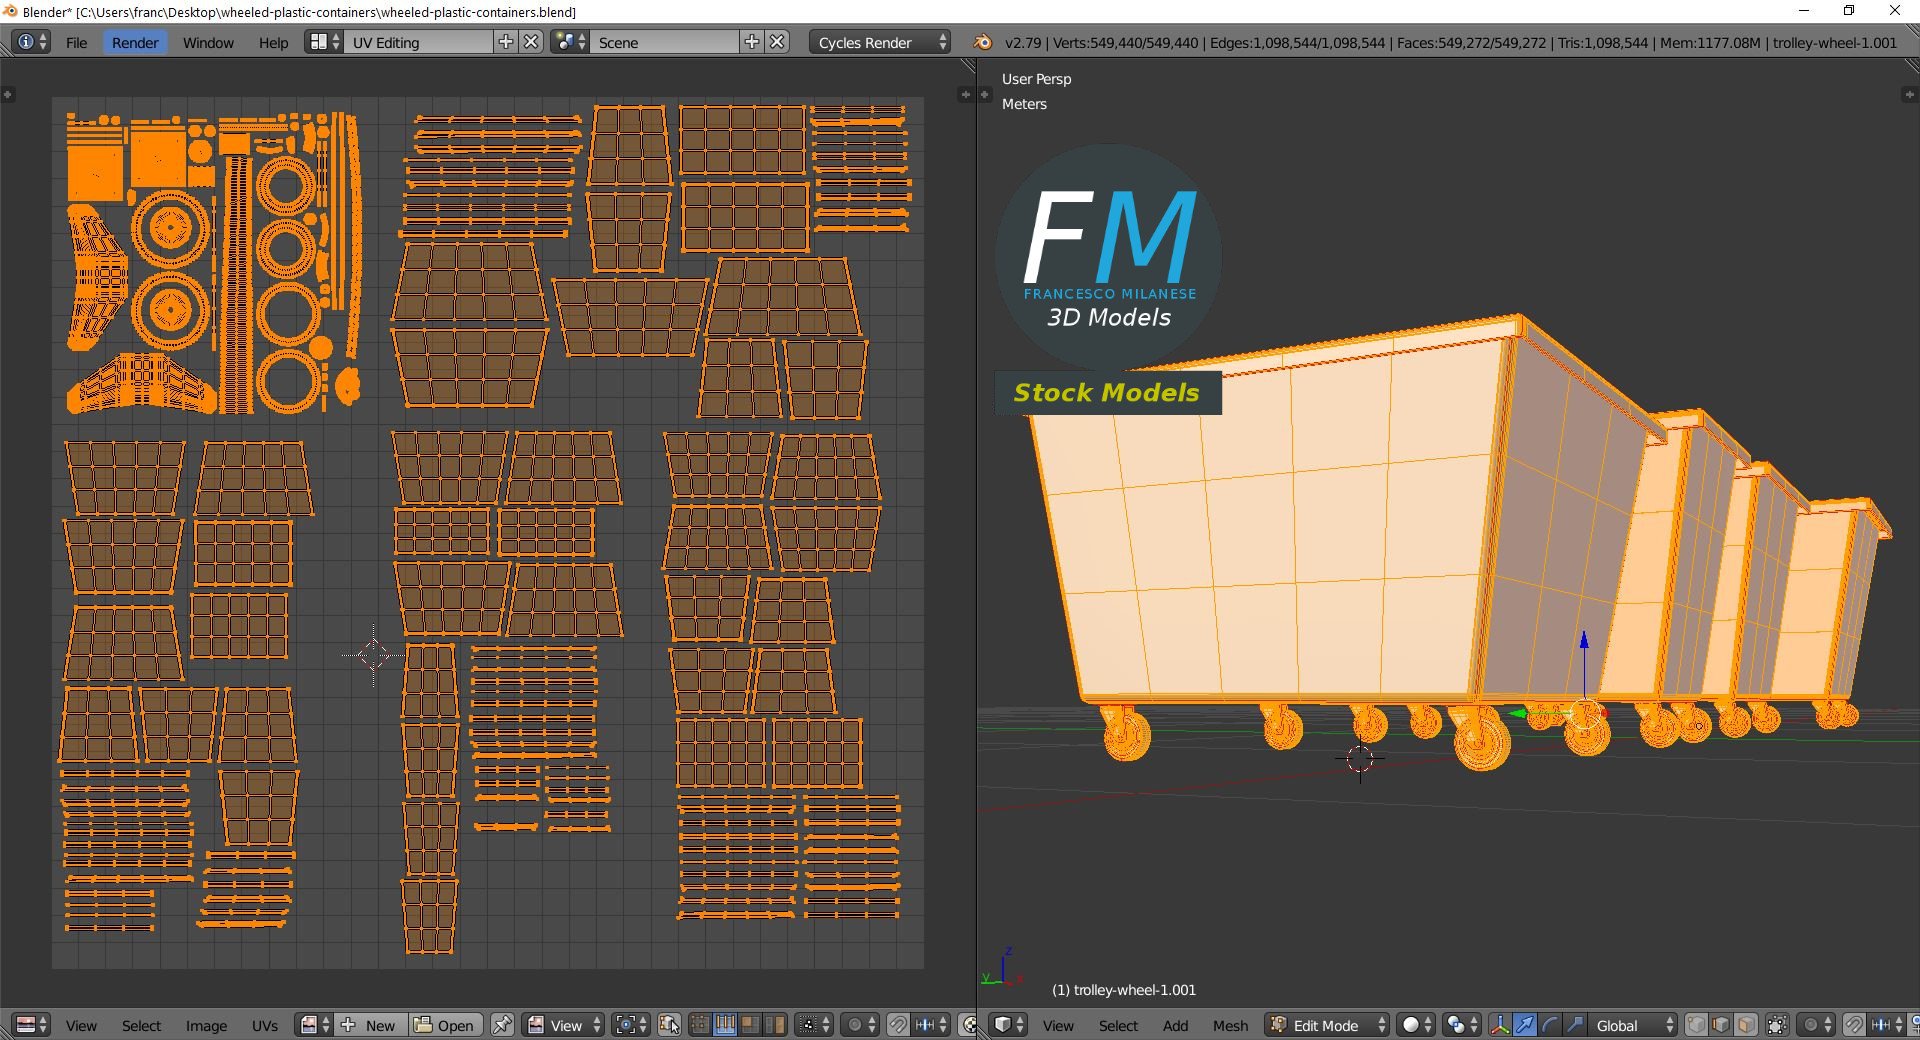Viewport: 1920px width, 1040px height.
Task: Toggle UV and edit mode selection sync
Action: coord(669,1025)
